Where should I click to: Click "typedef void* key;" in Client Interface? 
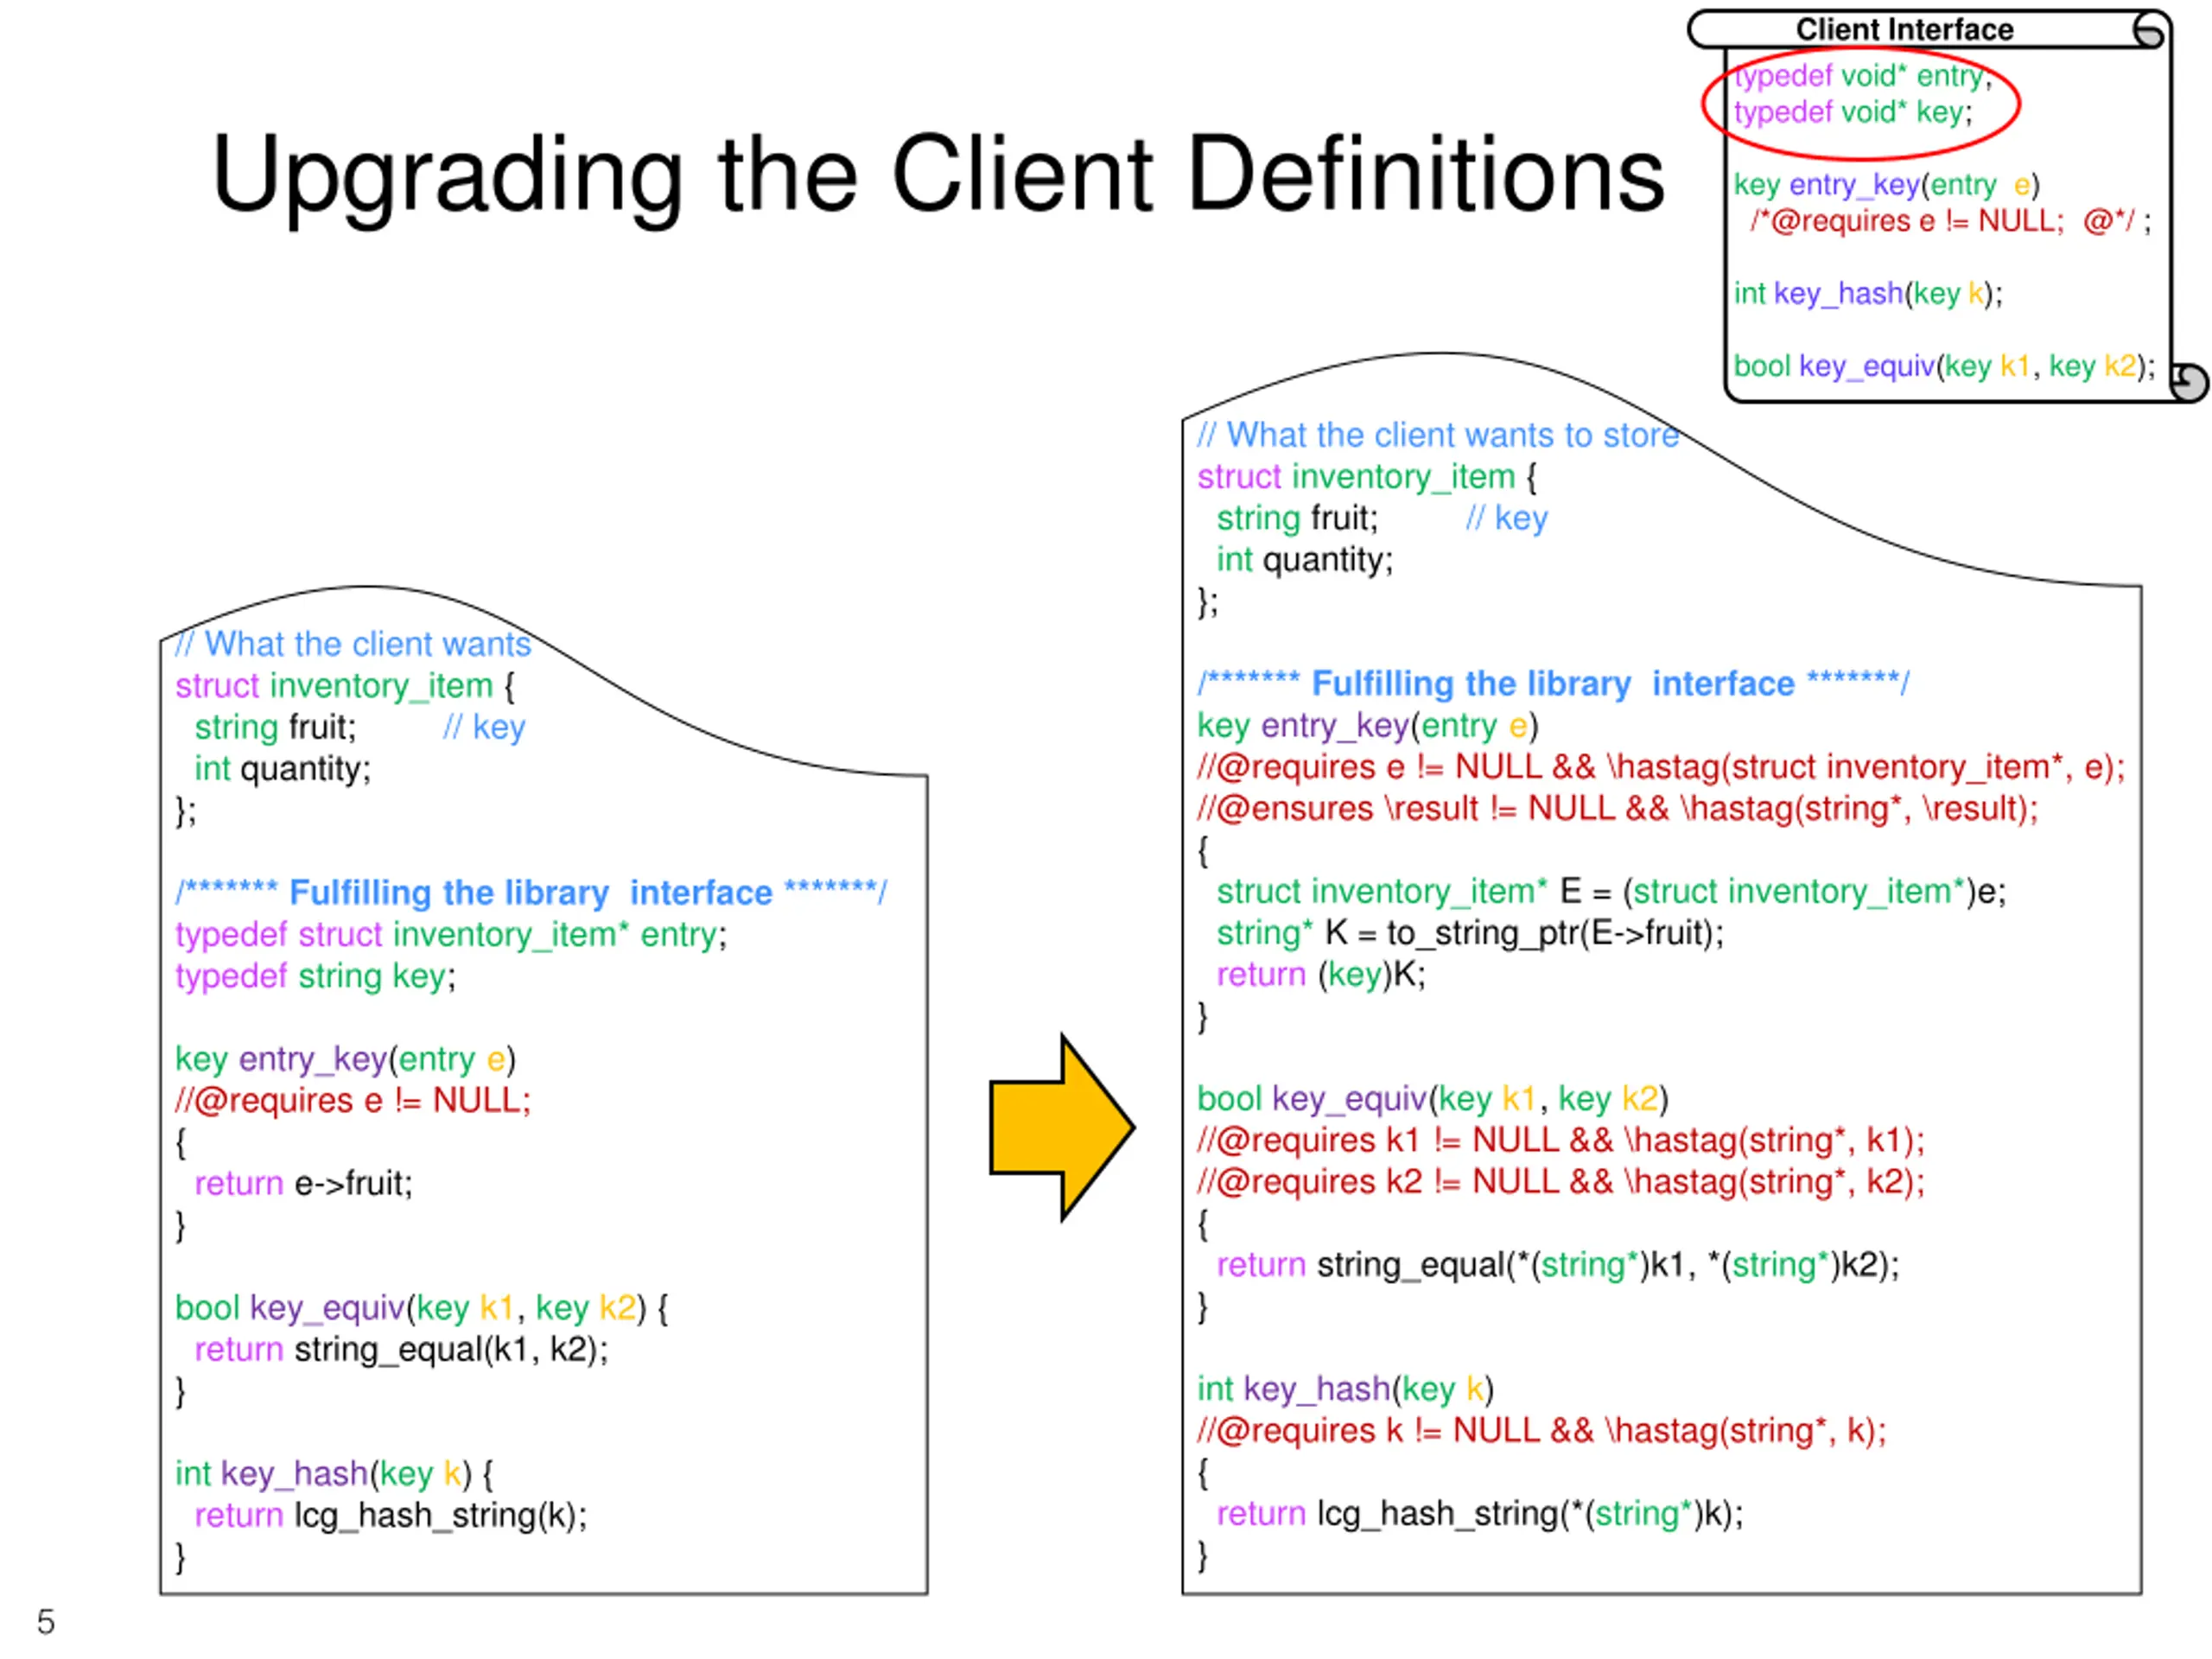(x=1852, y=112)
